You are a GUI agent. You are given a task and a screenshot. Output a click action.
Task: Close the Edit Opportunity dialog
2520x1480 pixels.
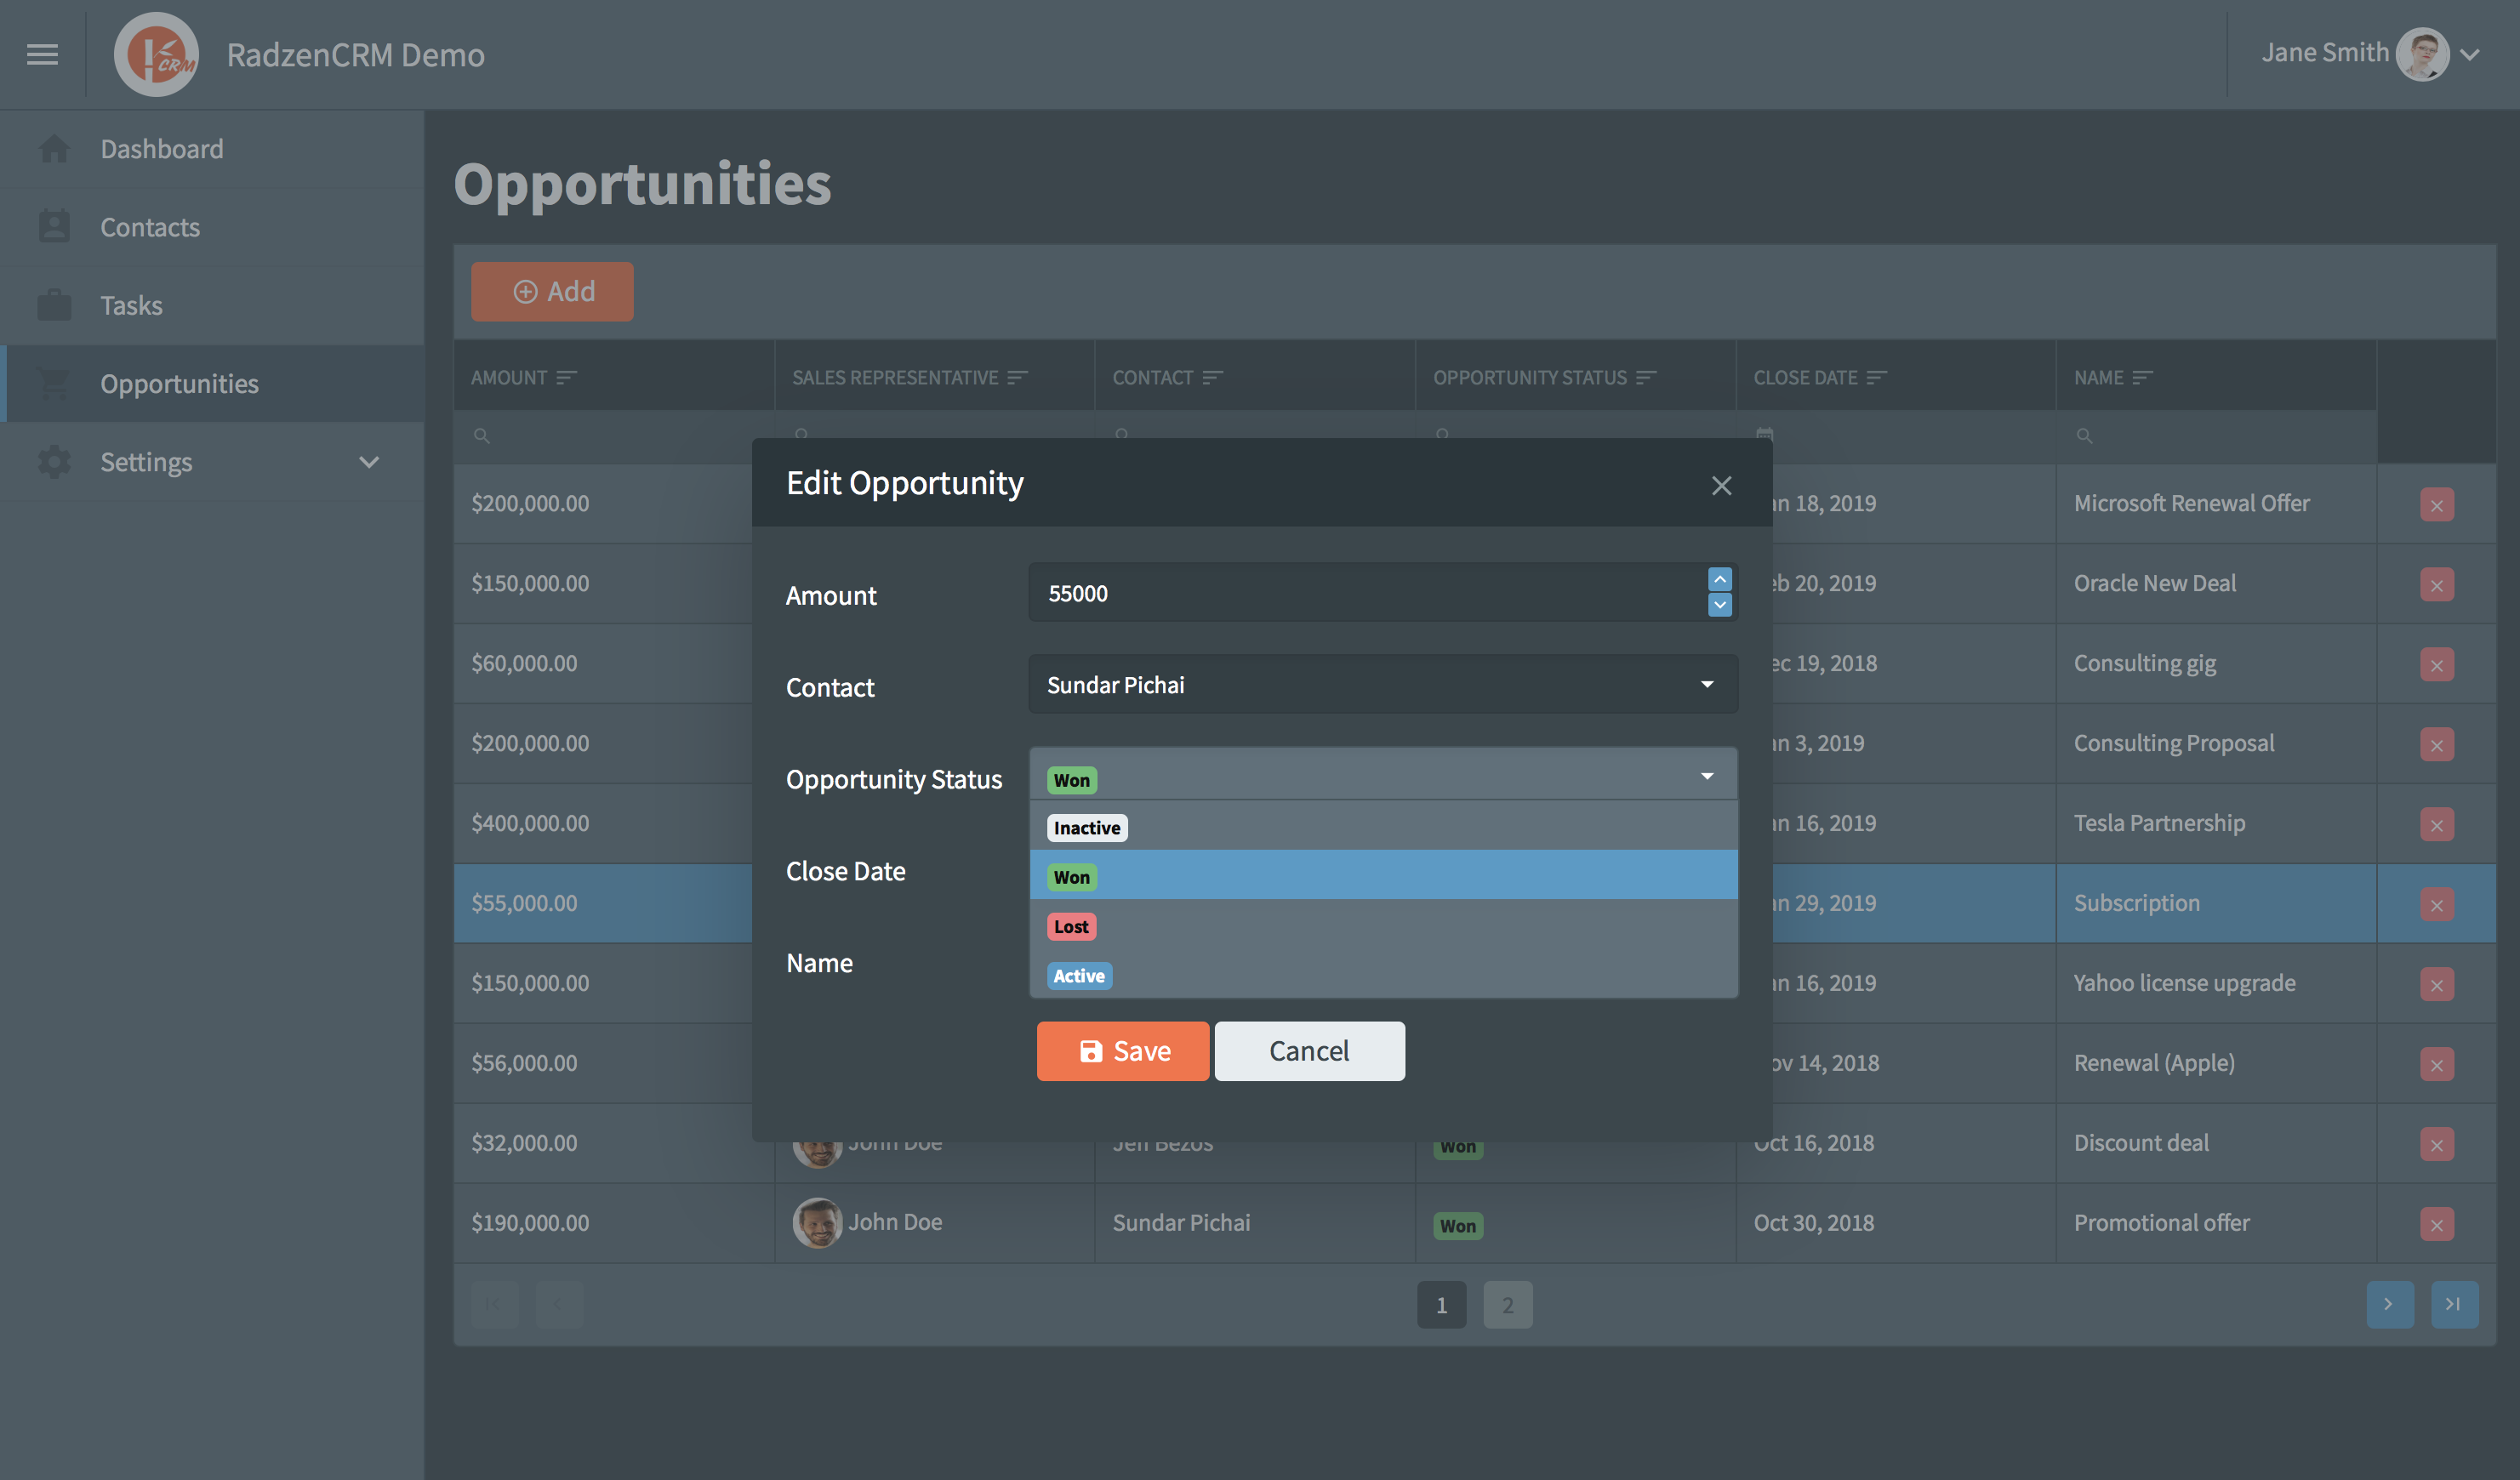pyautogui.click(x=1721, y=486)
